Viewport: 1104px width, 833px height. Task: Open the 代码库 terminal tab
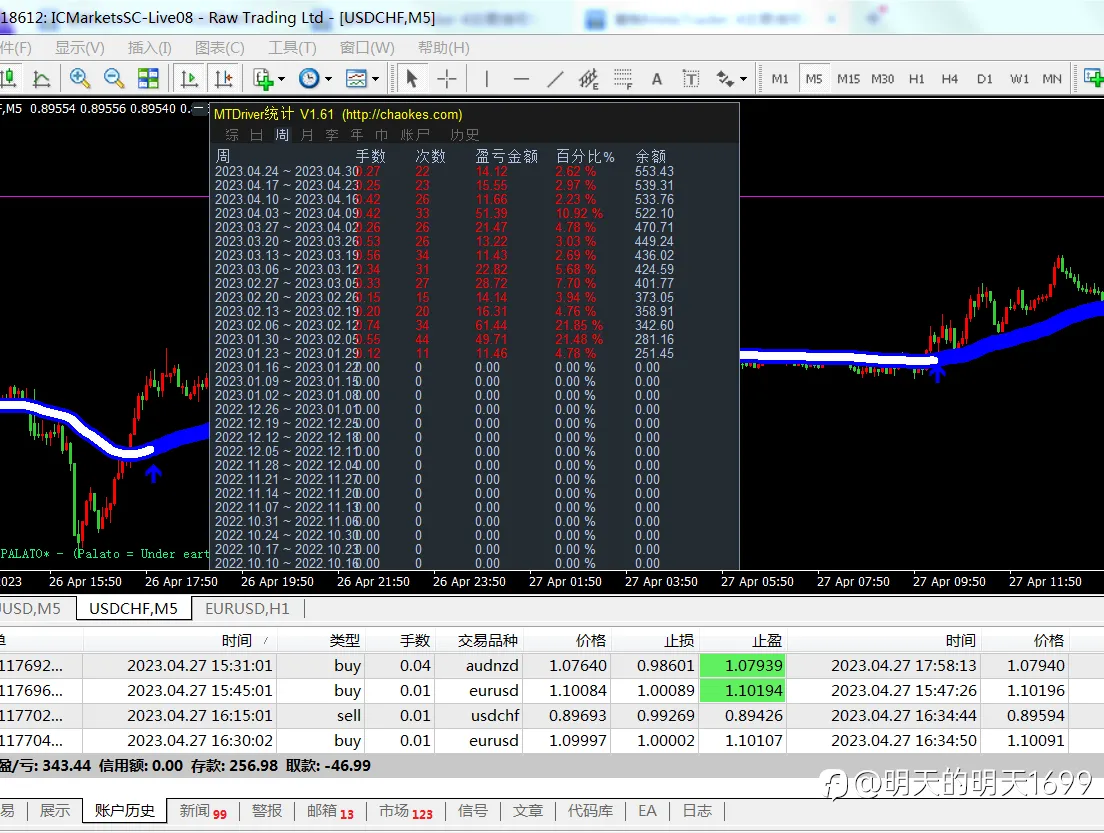point(590,810)
